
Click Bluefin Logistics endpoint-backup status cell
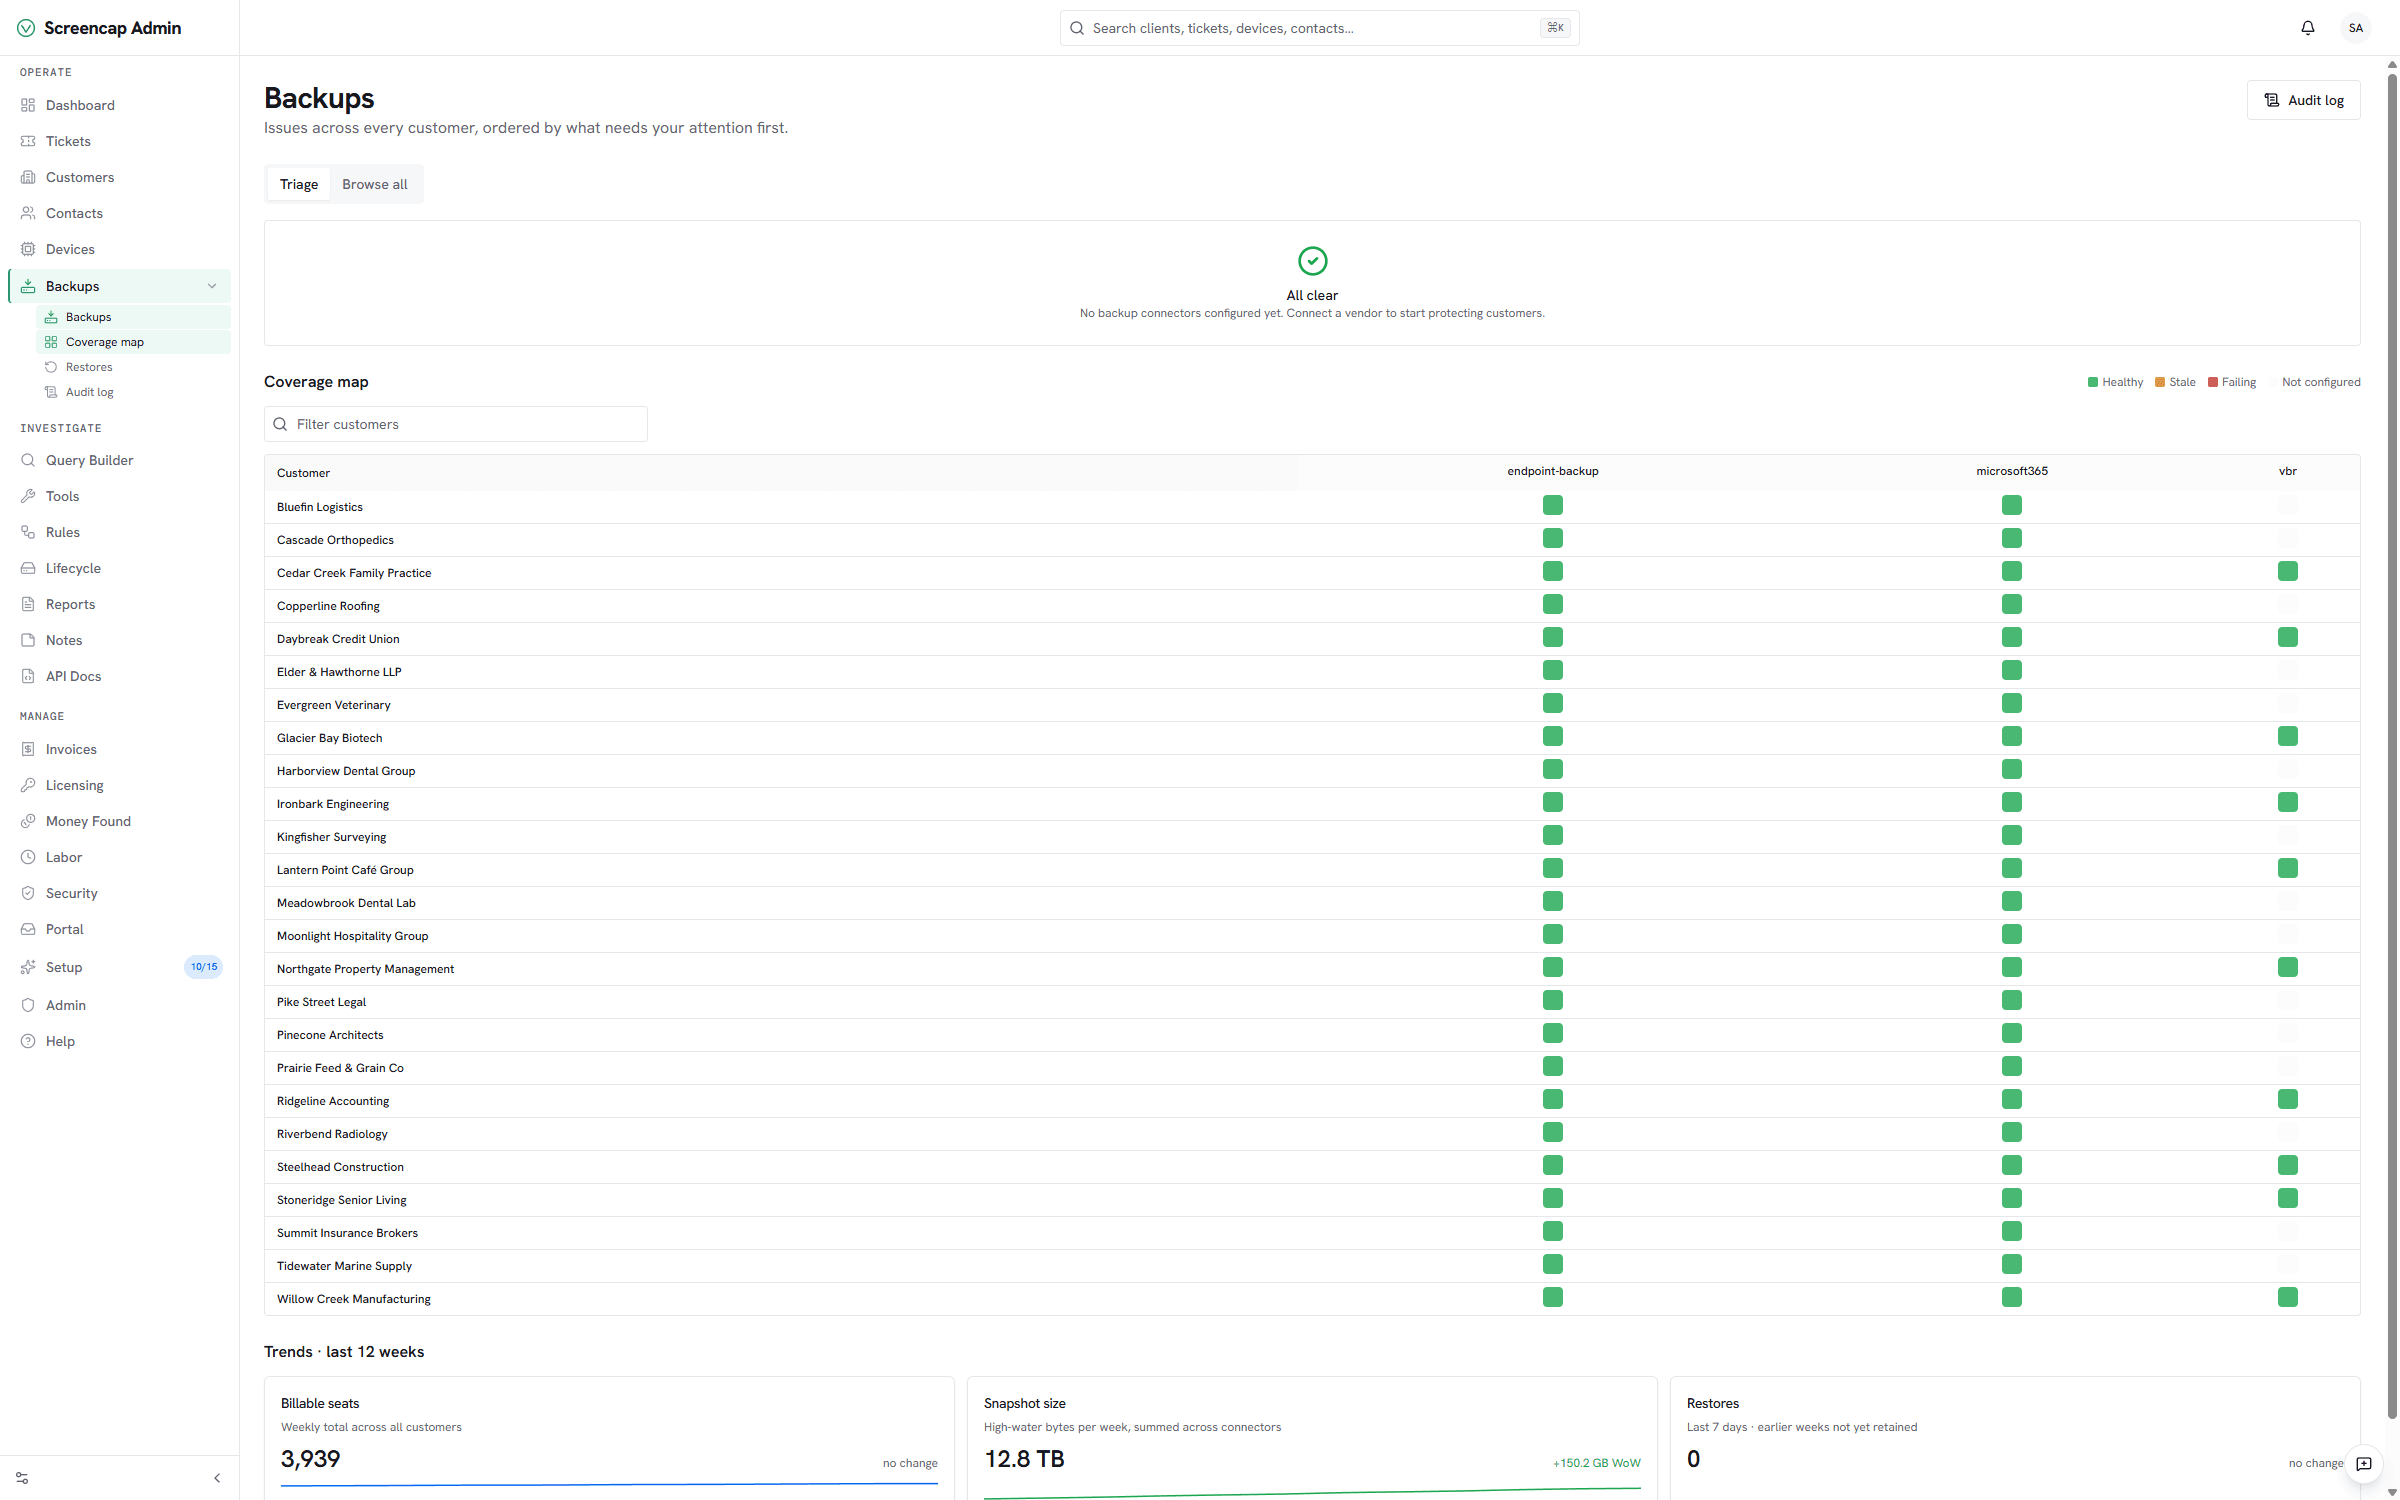(x=1553, y=506)
